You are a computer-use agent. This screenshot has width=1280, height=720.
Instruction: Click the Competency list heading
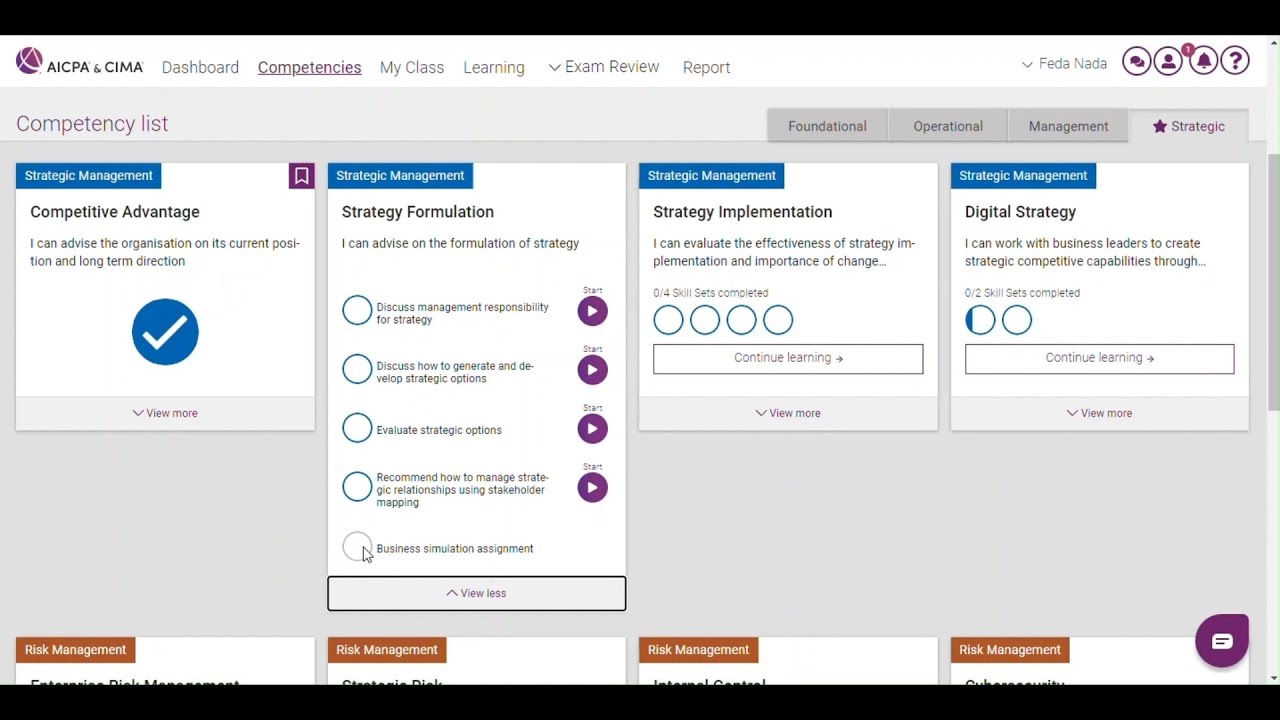click(92, 124)
